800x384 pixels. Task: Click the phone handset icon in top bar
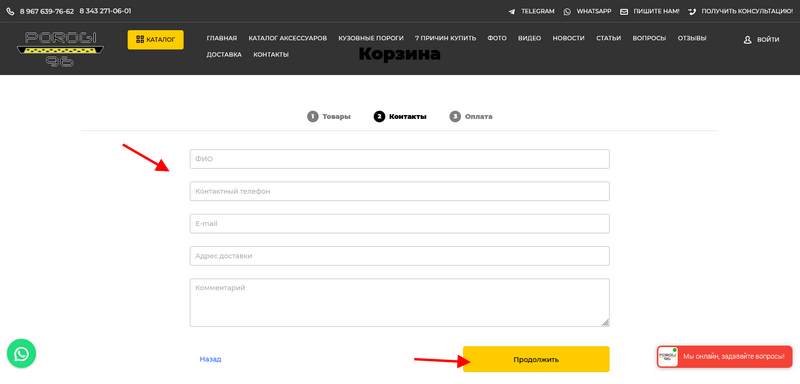point(10,11)
